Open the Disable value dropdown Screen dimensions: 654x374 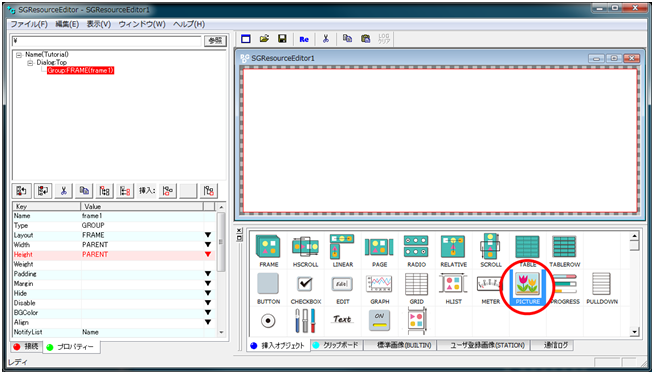208,303
